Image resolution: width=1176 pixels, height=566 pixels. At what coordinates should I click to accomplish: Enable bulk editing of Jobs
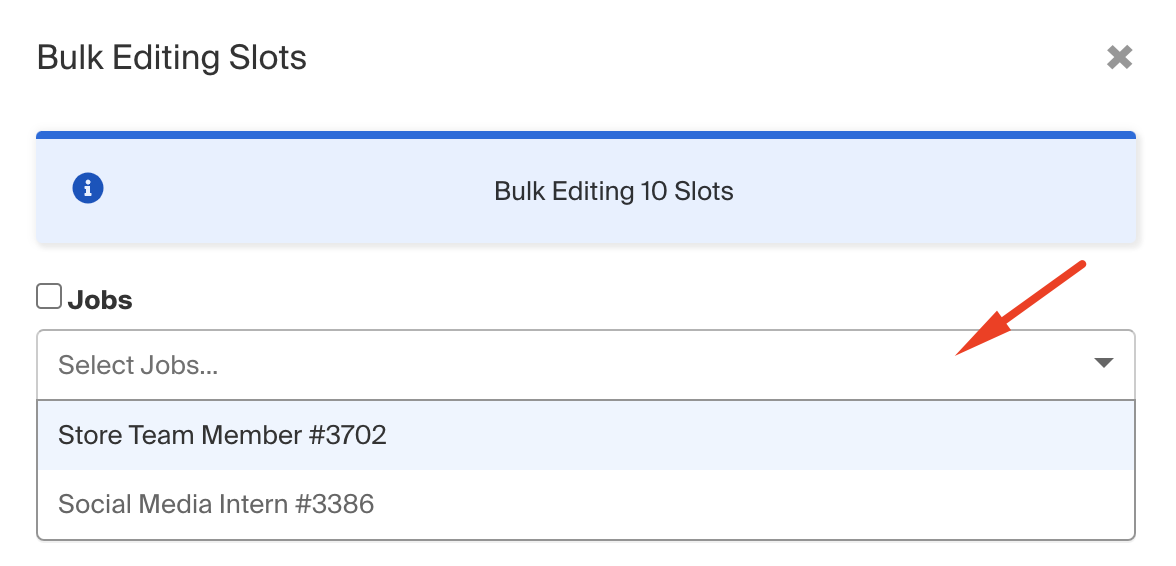[x=49, y=296]
